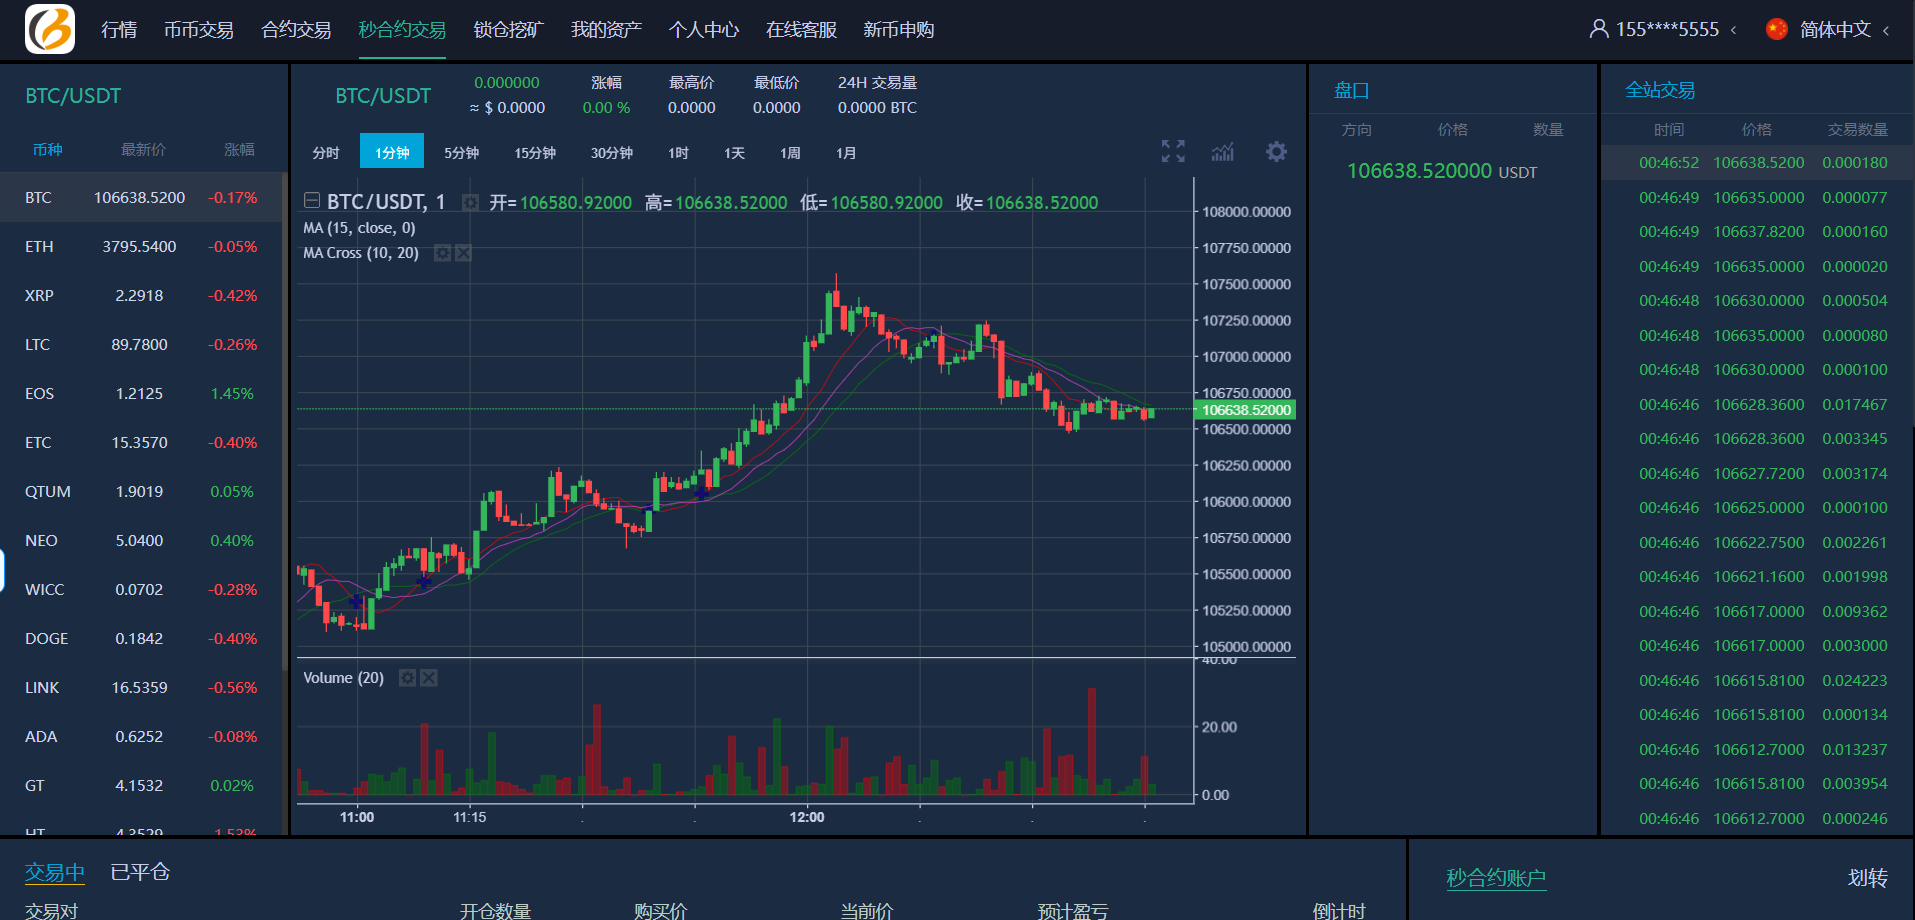Remove the Volume indicator
The width and height of the screenshot is (1915, 920).
(429, 678)
